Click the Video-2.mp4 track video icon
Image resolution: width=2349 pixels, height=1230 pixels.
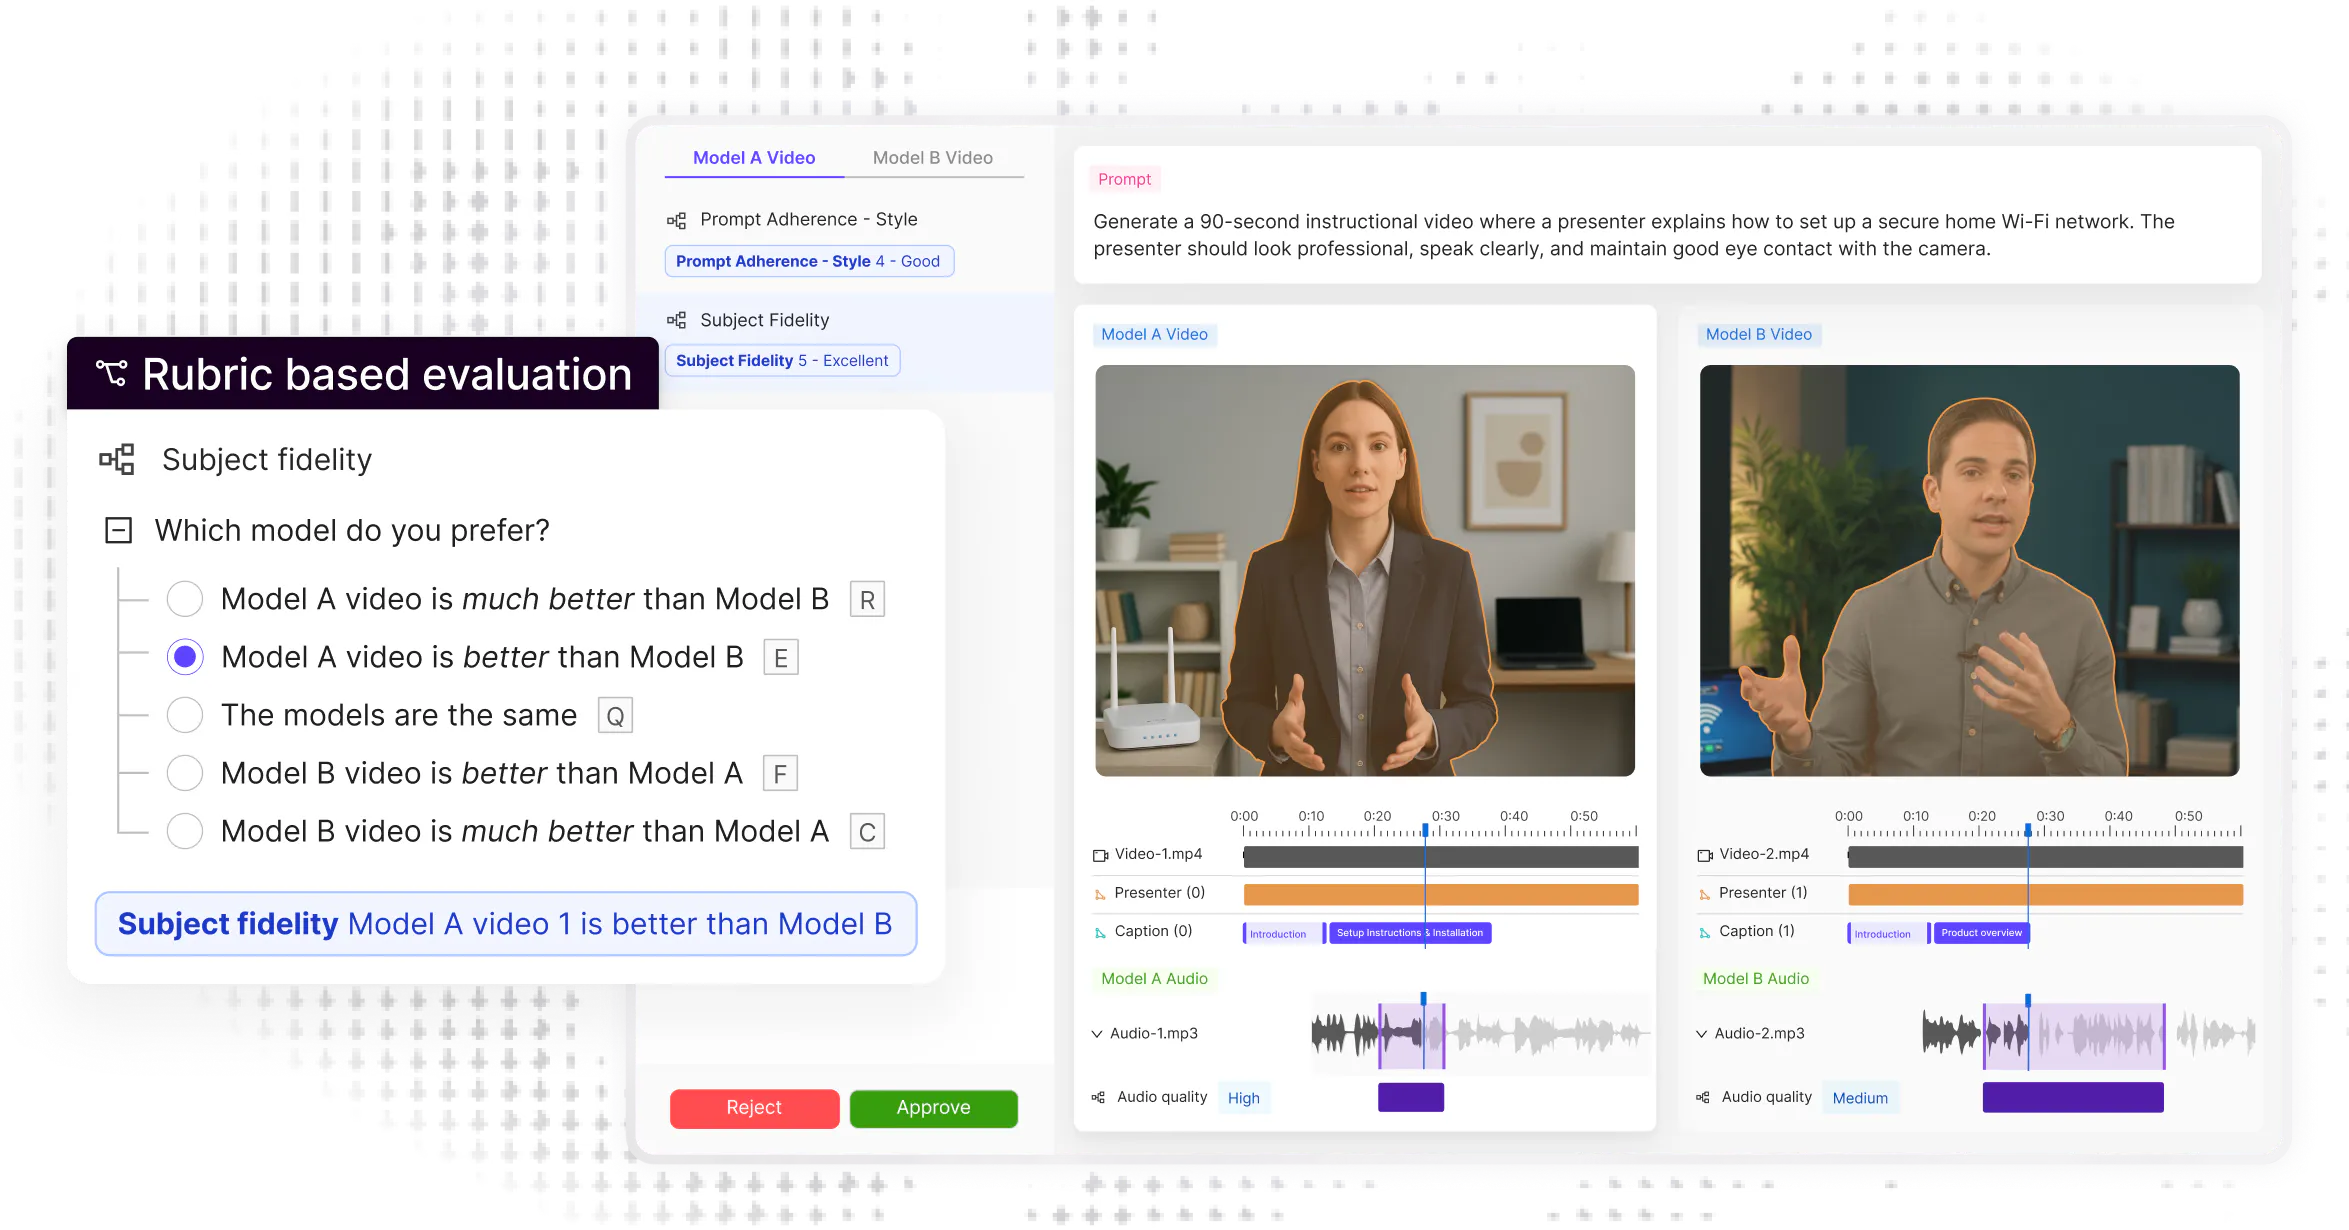click(1705, 855)
